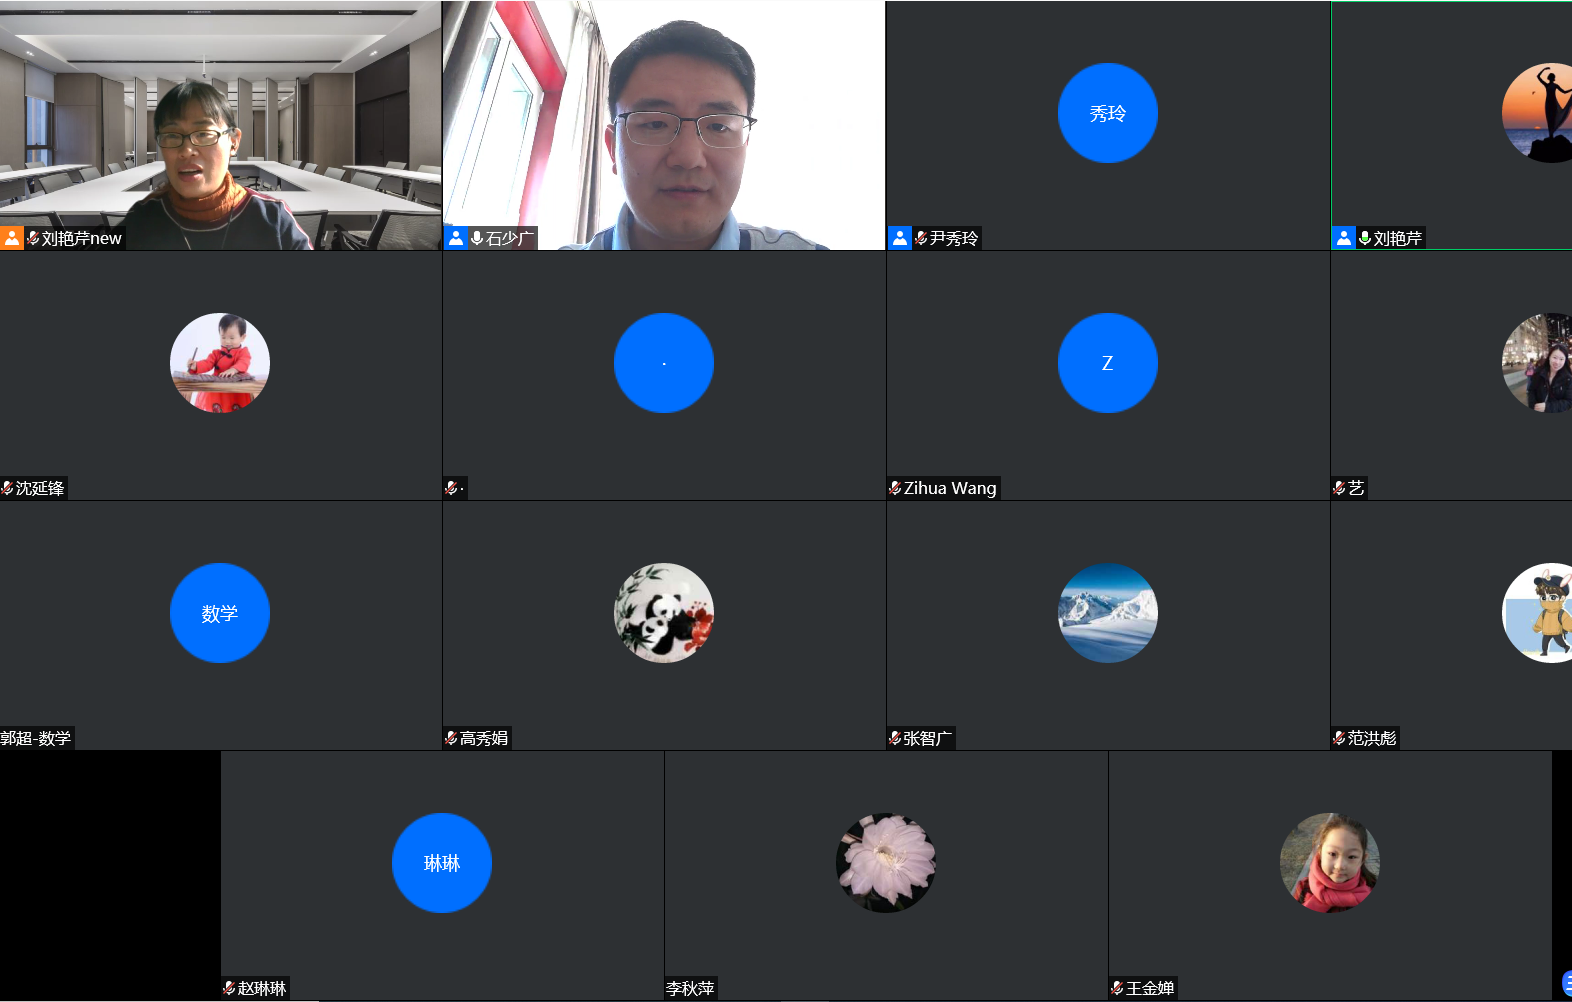Click the blue person icon beside 石少广
The width and height of the screenshot is (1572, 1002).
tap(455, 238)
